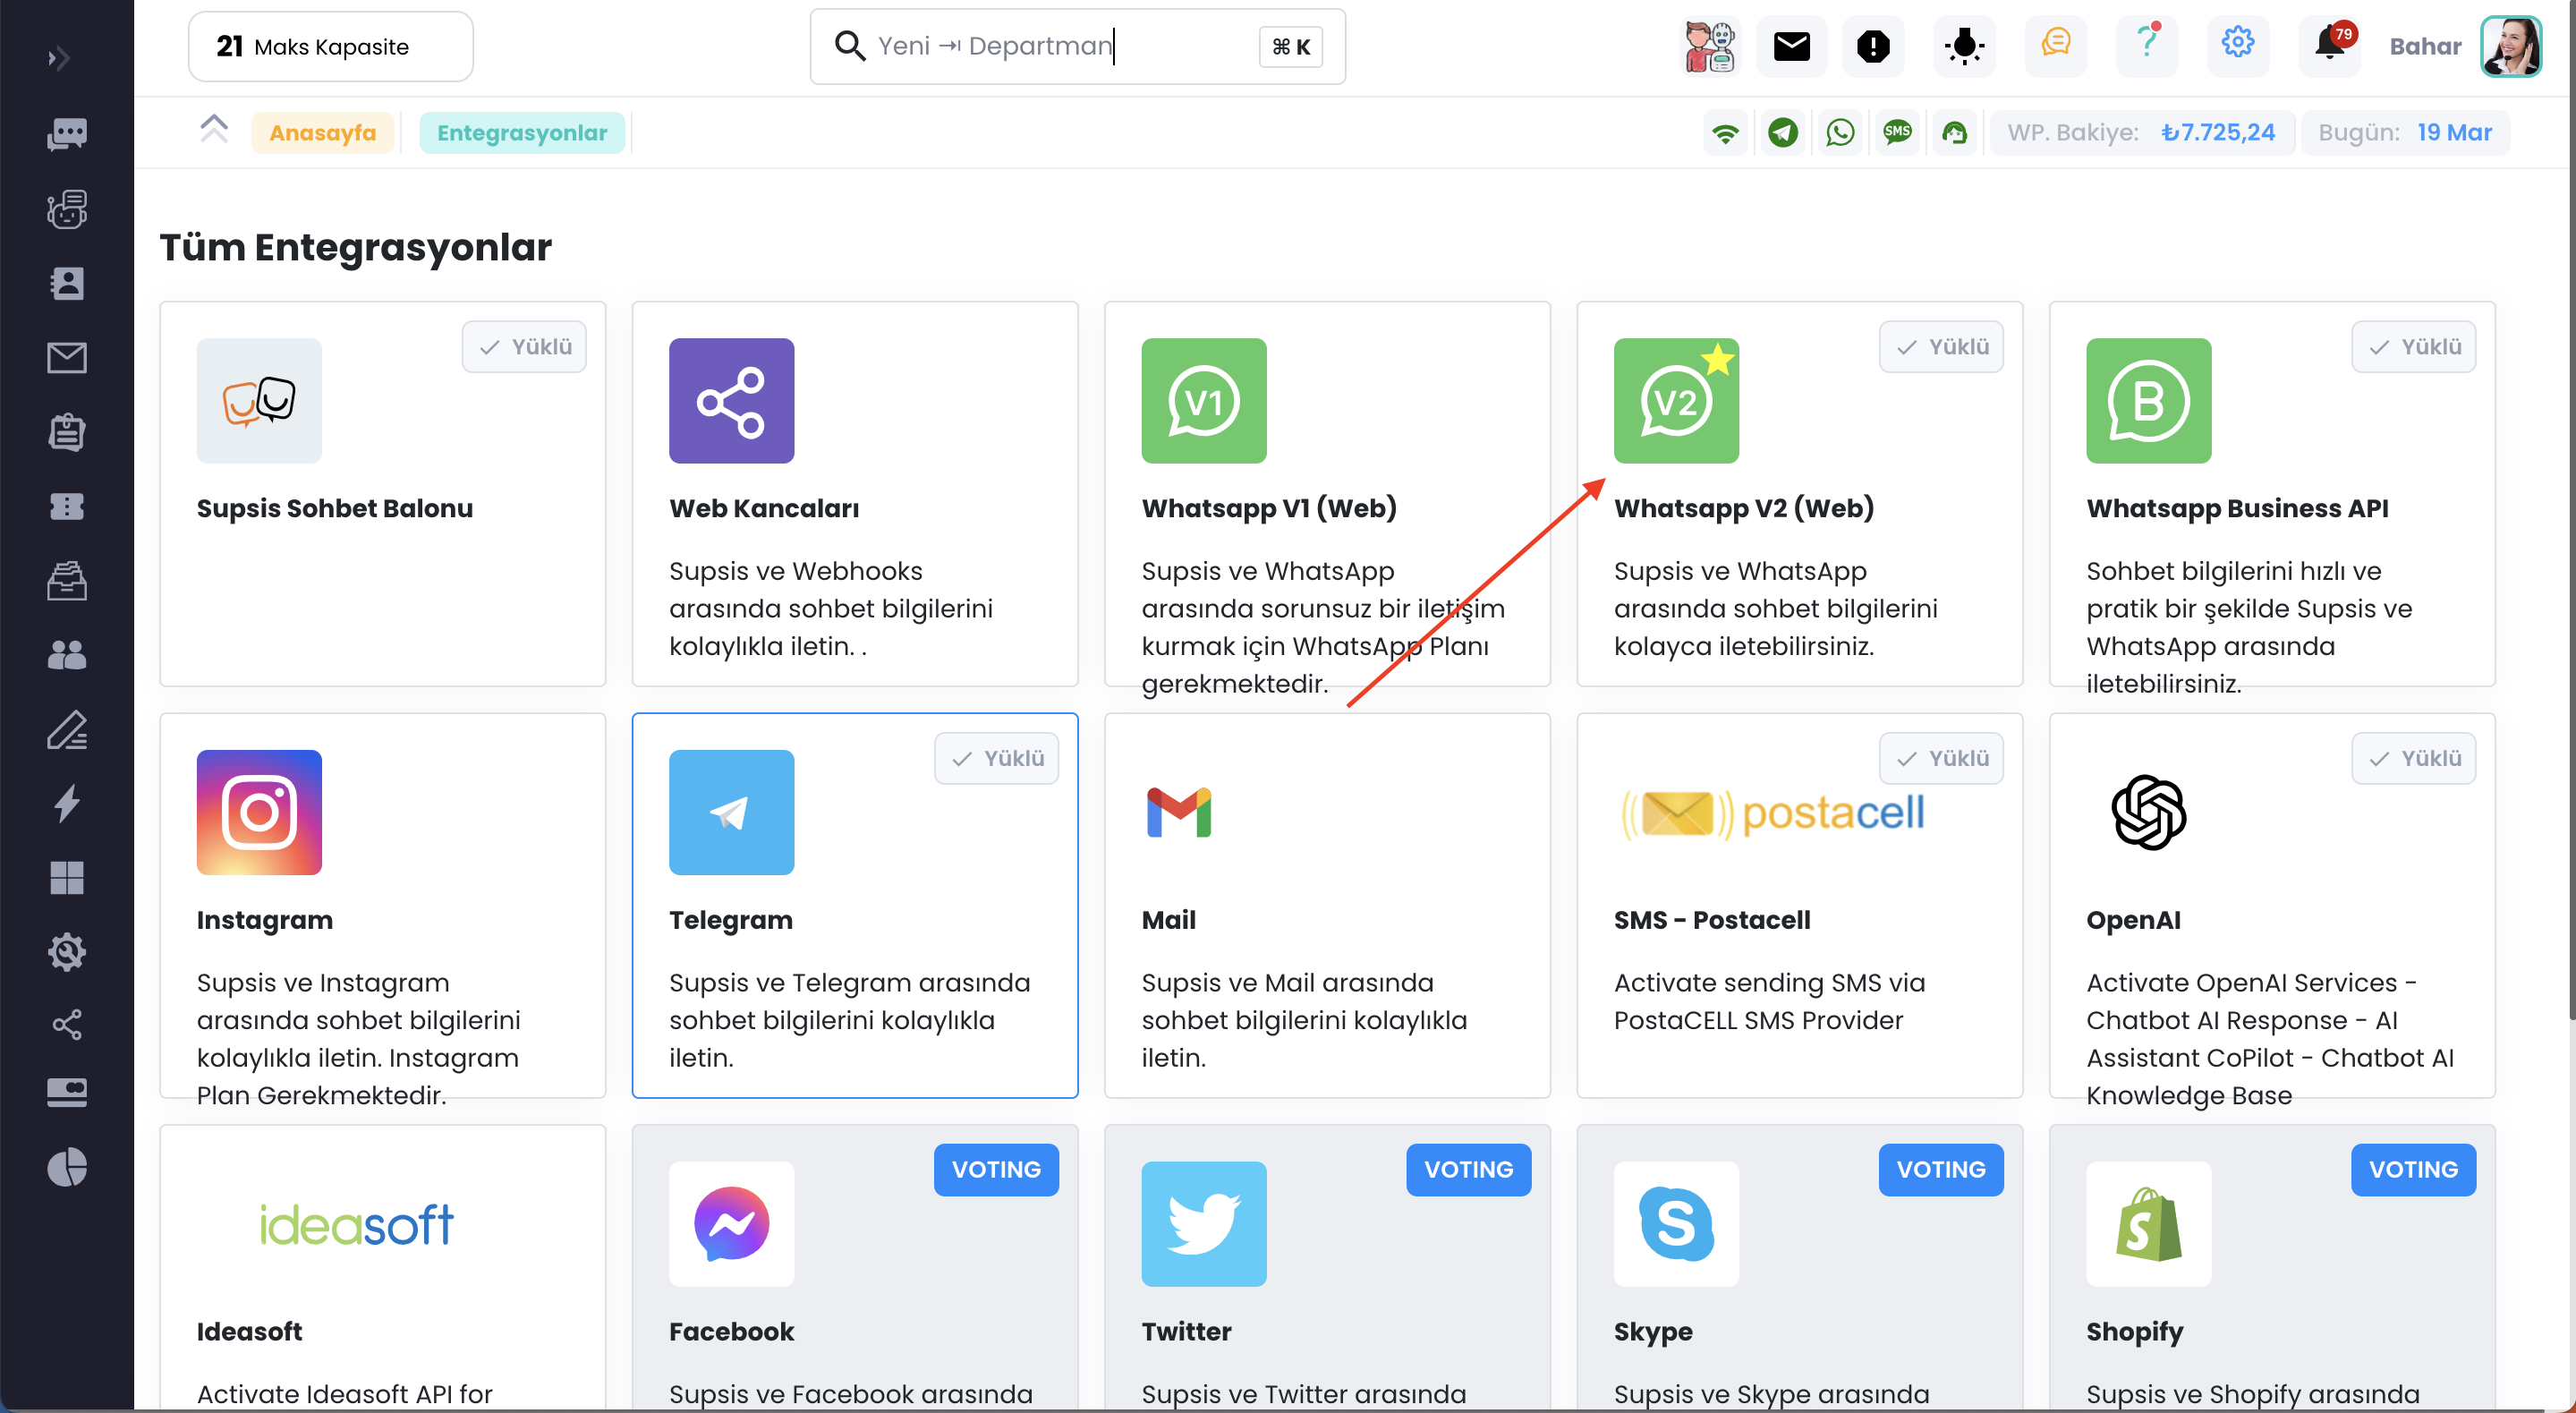
Task: Open the chatbot robot sidebar icon
Action: coord(67,209)
